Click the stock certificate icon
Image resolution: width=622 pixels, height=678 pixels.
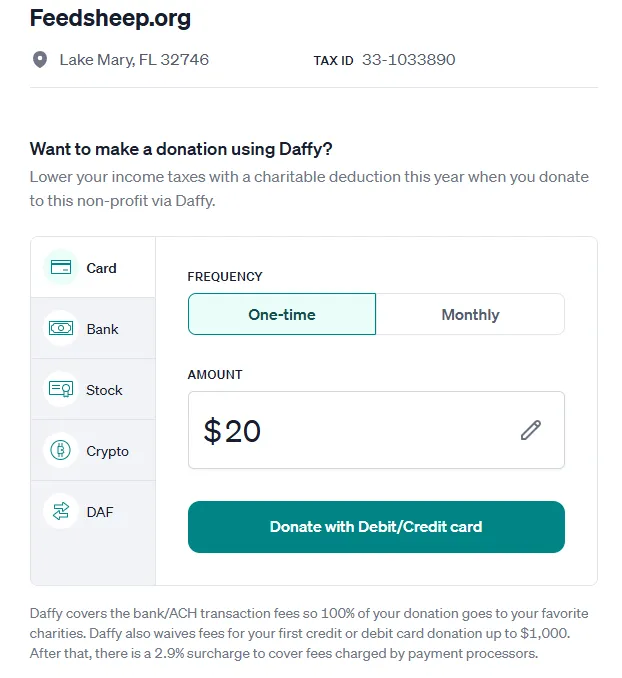pos(61,389)
